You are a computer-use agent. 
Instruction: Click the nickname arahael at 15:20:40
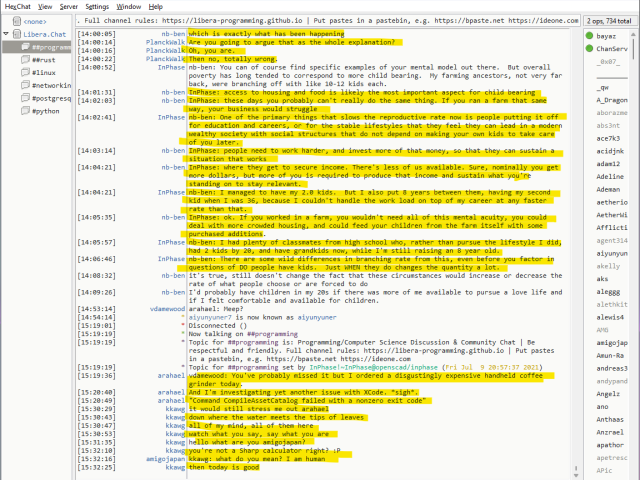tap(170, 393)
